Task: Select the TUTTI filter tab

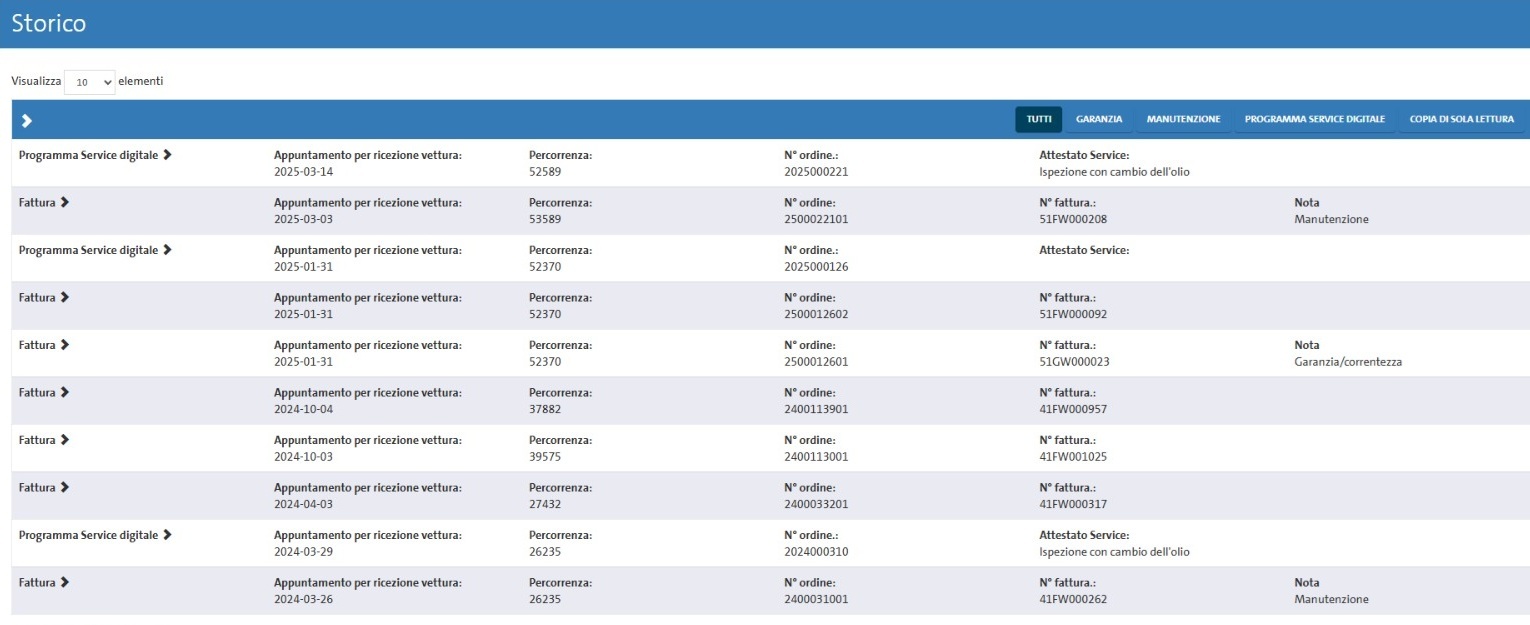Action: 1038,119
